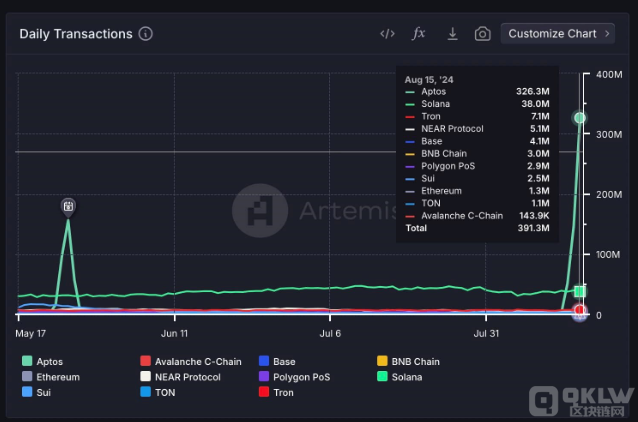This screenshot has width=638, height=422.
Task: Open the embed code icon
Action: click(x=387, y=34)
